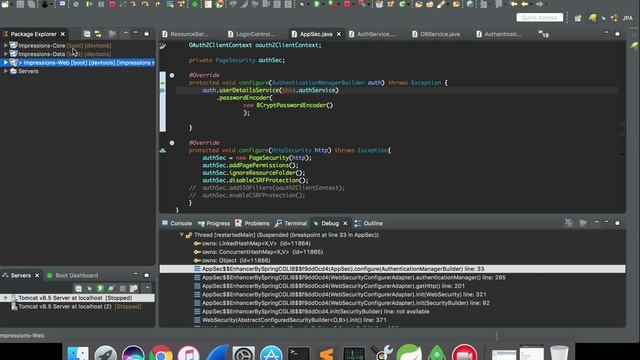
Task: Switch to the JPA perspective
Action: [627, 18]
